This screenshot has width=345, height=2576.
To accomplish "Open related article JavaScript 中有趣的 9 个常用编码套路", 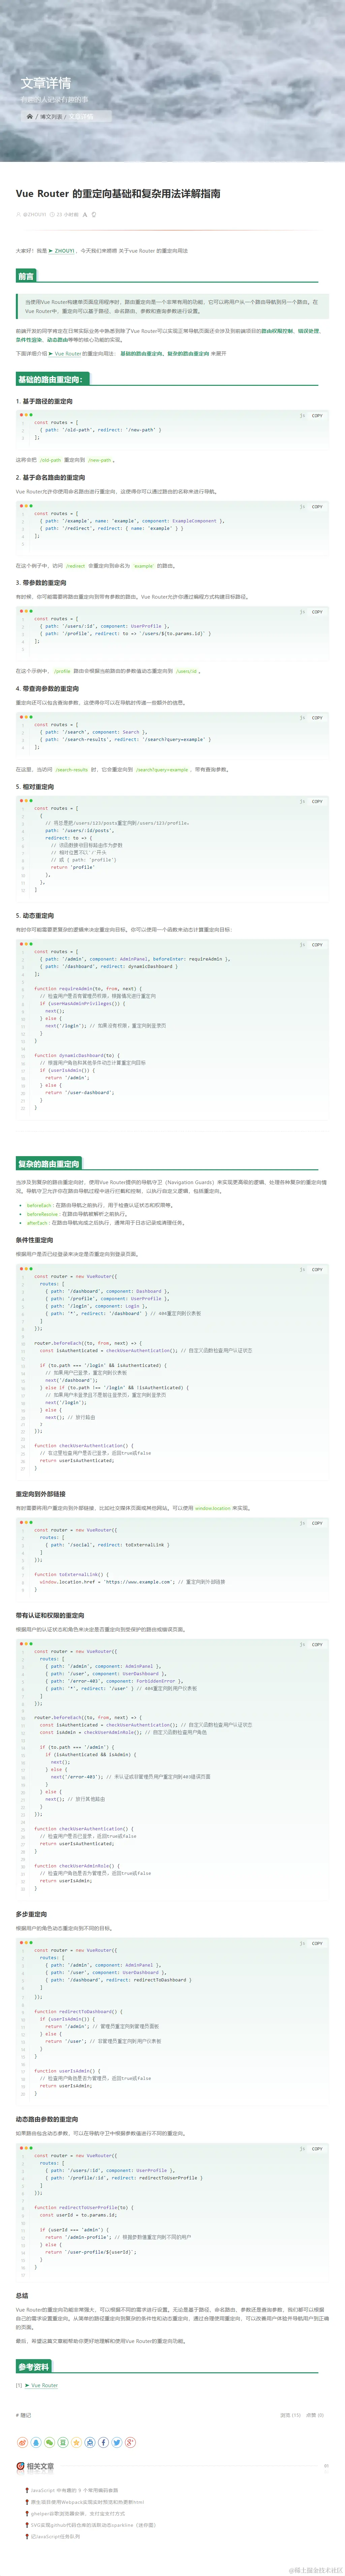I will pos(74,2490).
